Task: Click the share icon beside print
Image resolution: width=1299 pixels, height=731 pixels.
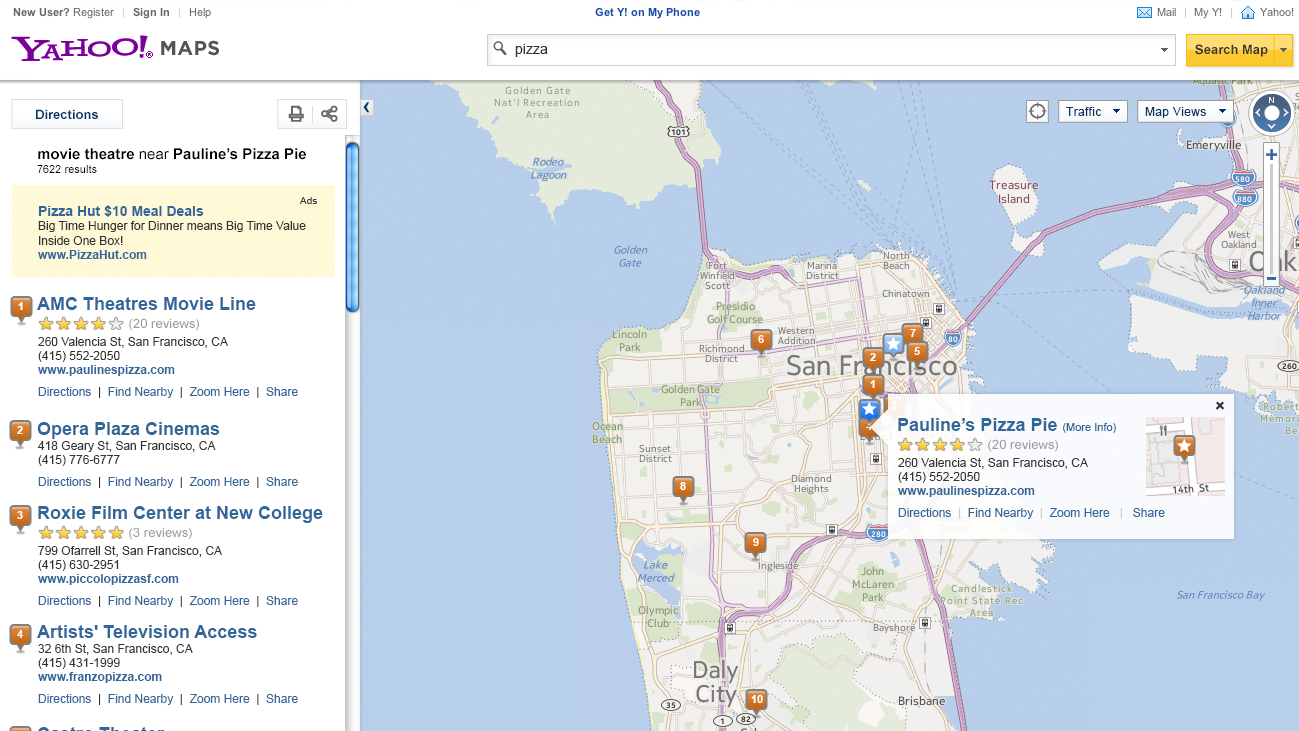Action: (x=329, y=114)
